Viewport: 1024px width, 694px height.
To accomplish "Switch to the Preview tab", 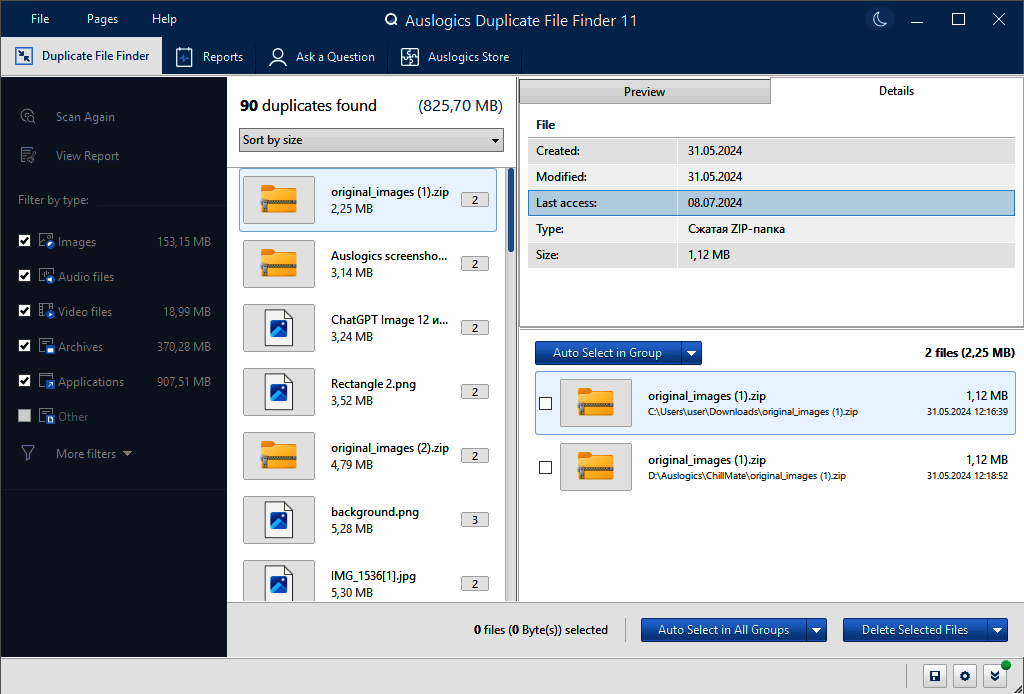I will tap(644, 92).
